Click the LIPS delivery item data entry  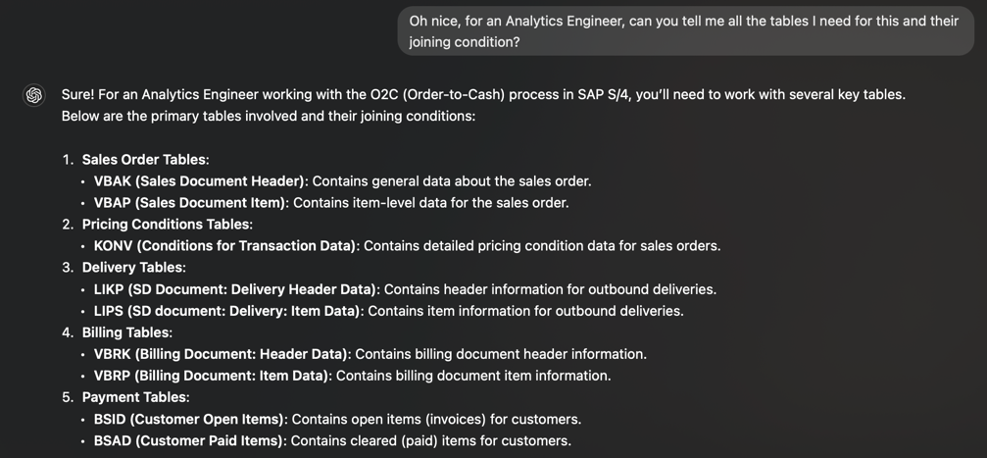(x=389, y=311)
